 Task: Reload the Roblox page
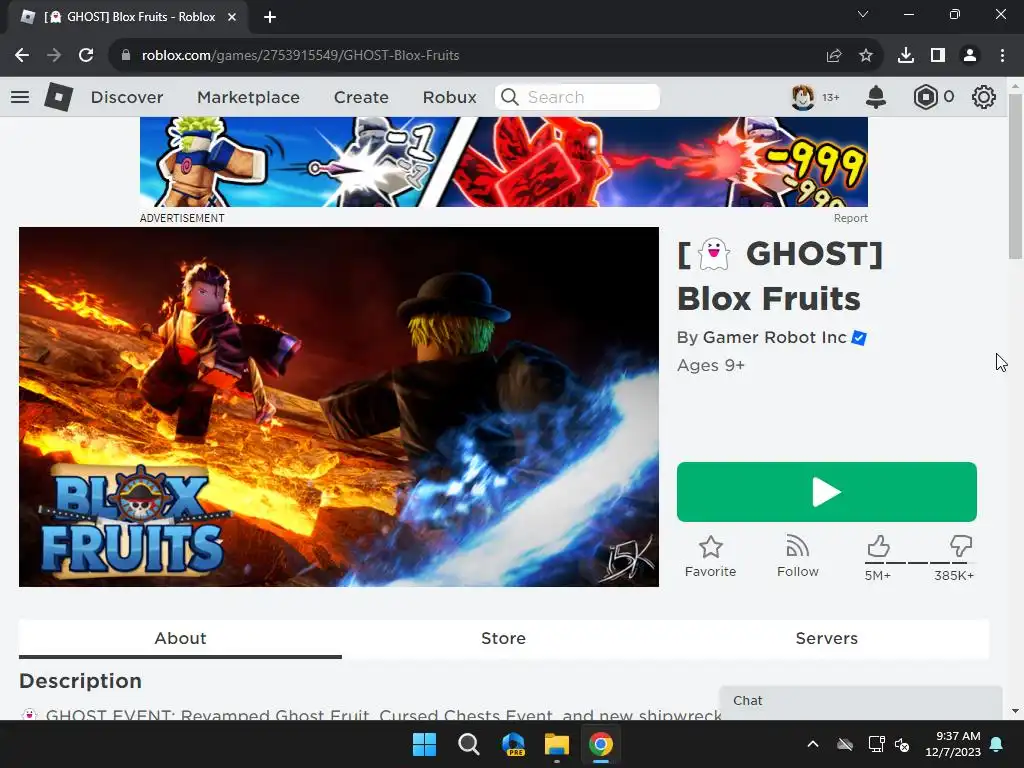(x=86, y=56)
